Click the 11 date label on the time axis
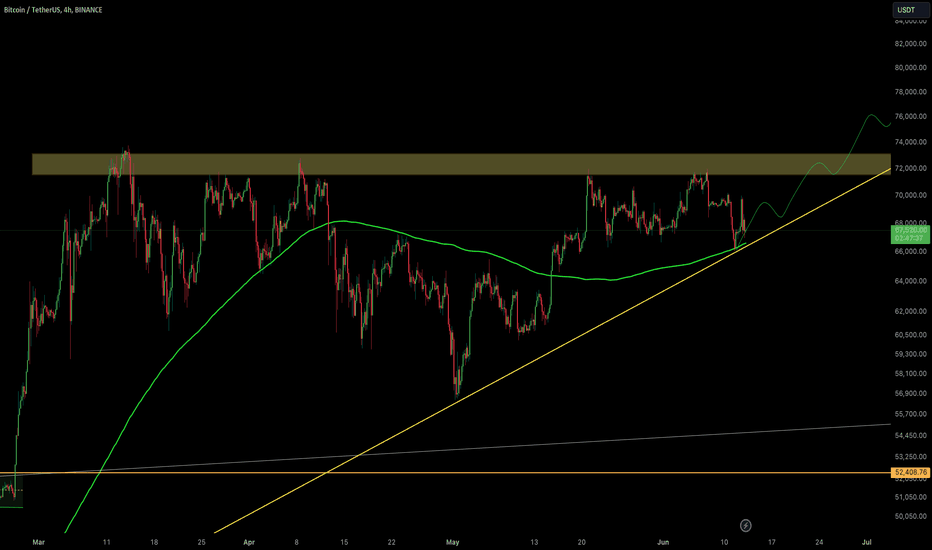The width and height of the screenshot is (932, 550). [106, 542]
